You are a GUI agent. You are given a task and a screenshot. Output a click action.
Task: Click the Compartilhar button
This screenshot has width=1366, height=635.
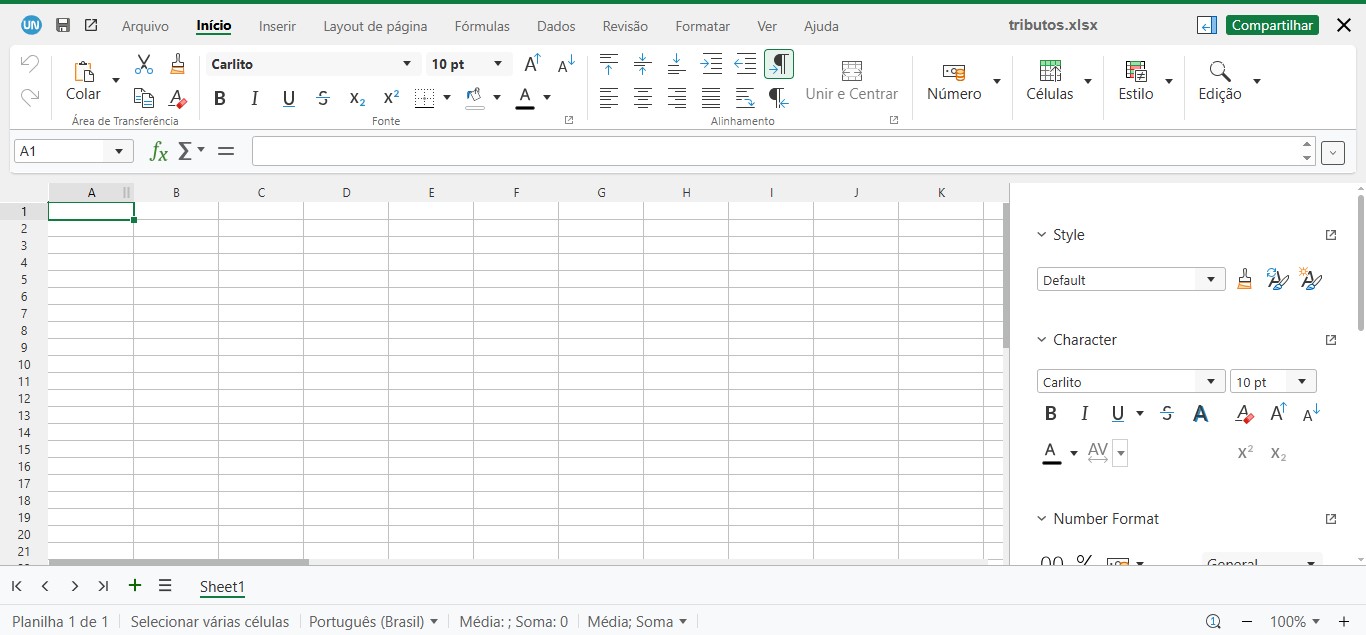[1272, 25]
